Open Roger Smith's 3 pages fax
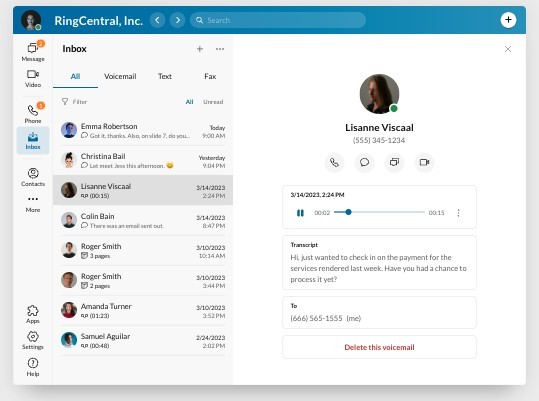This screenshot has height=401, width=539. (x=143, y=250)
